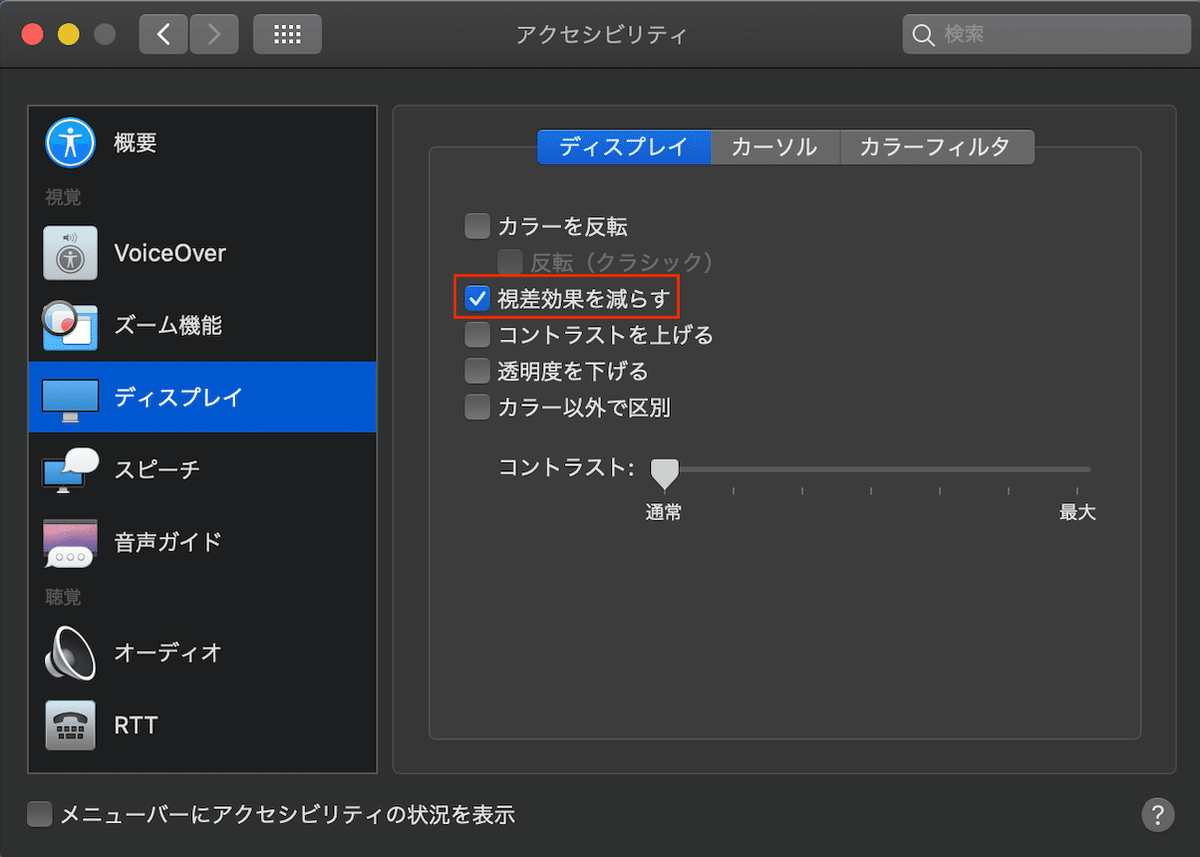Select ズーム機能 label in sidebar

(168, 325)
